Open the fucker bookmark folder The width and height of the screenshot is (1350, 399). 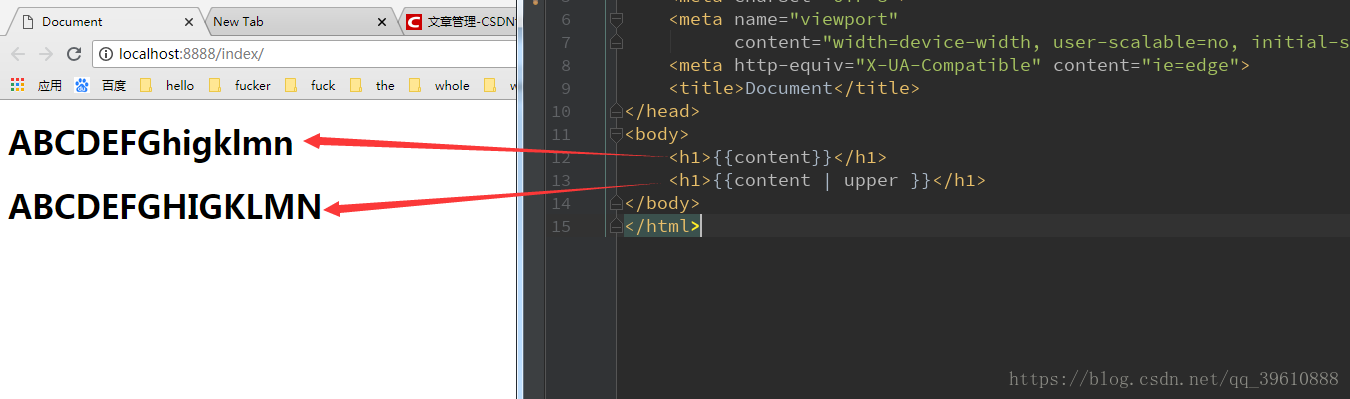240,86
